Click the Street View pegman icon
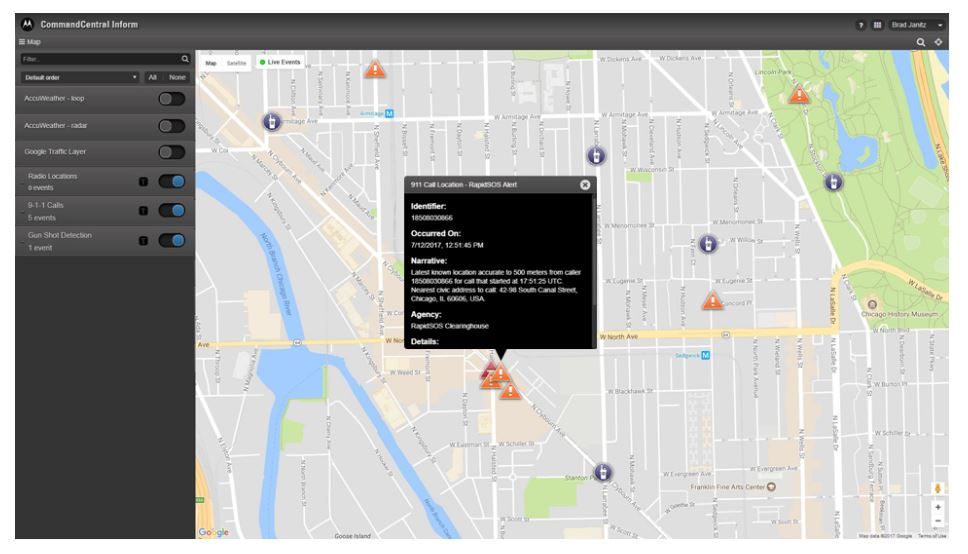This screenshot has width=968, height=554. coord(937,488)
